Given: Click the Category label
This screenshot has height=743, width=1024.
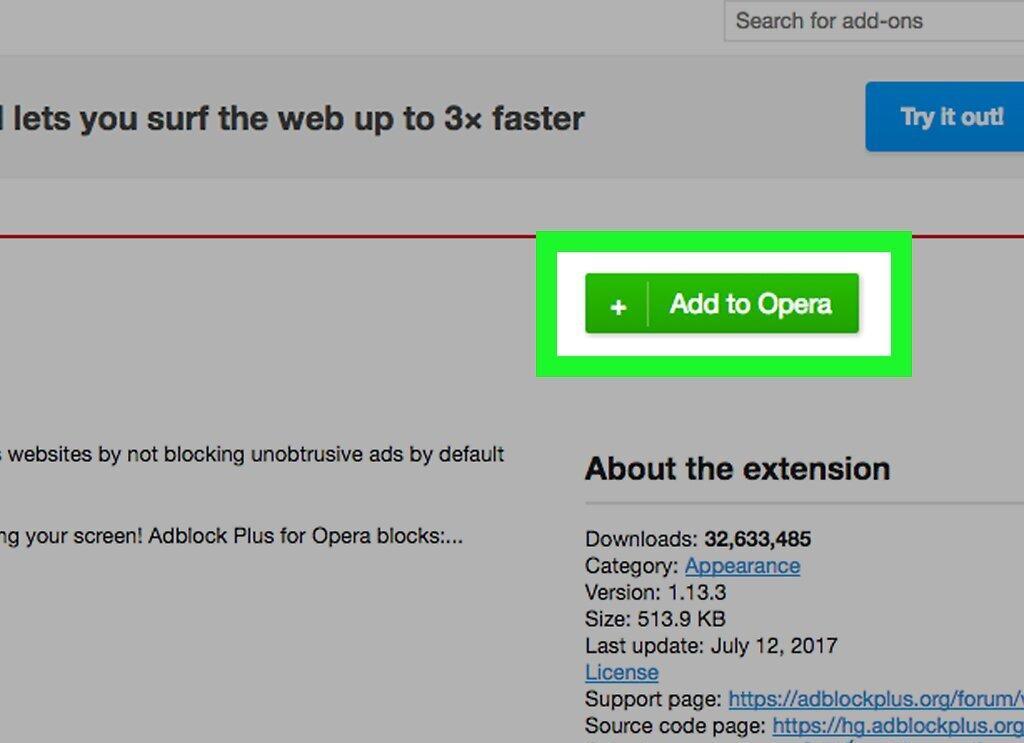Looking at the screenshot, I should [631, 565].
